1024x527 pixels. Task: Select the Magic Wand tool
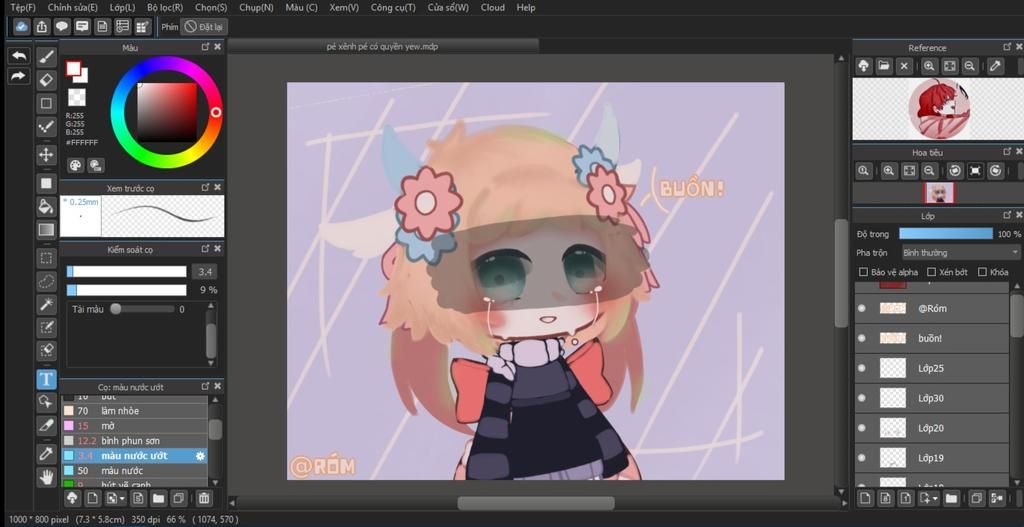[46, 304]
